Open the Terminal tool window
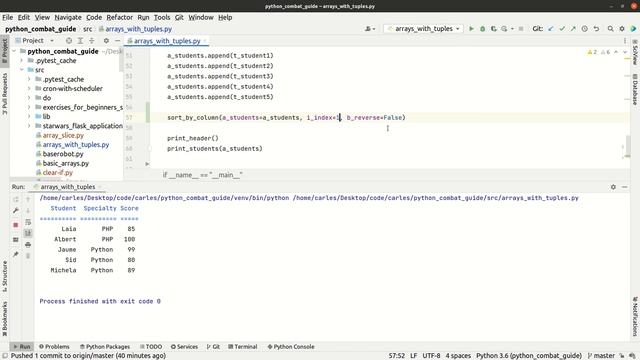This screenshot has width=640, height=360. pyautogui.click(x=242, y=347)
